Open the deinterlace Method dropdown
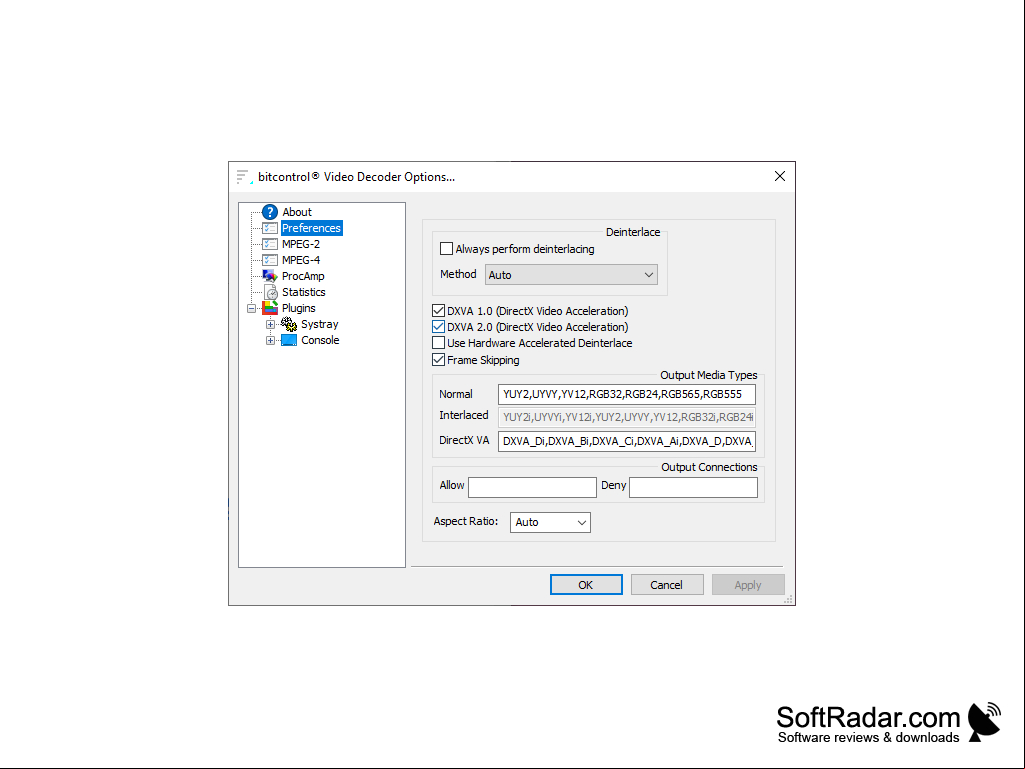This screenshot has height=769, width=1025. pos(571,275)
